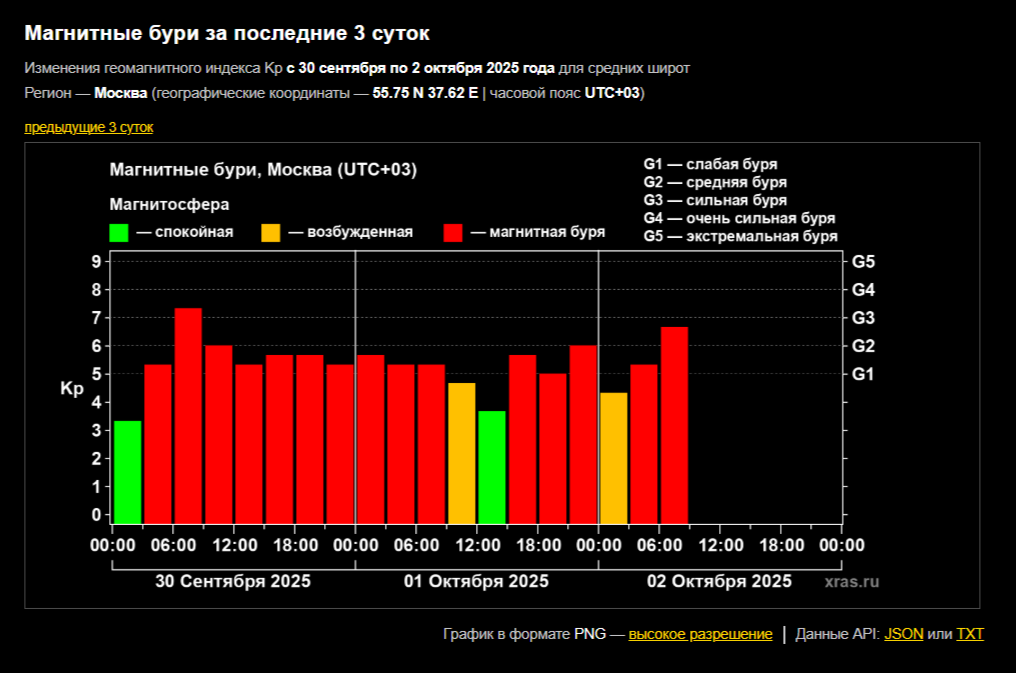Click the red "магнитная буря" legend swatch
Screen dimensions: 1016x673
coord(453,232)
